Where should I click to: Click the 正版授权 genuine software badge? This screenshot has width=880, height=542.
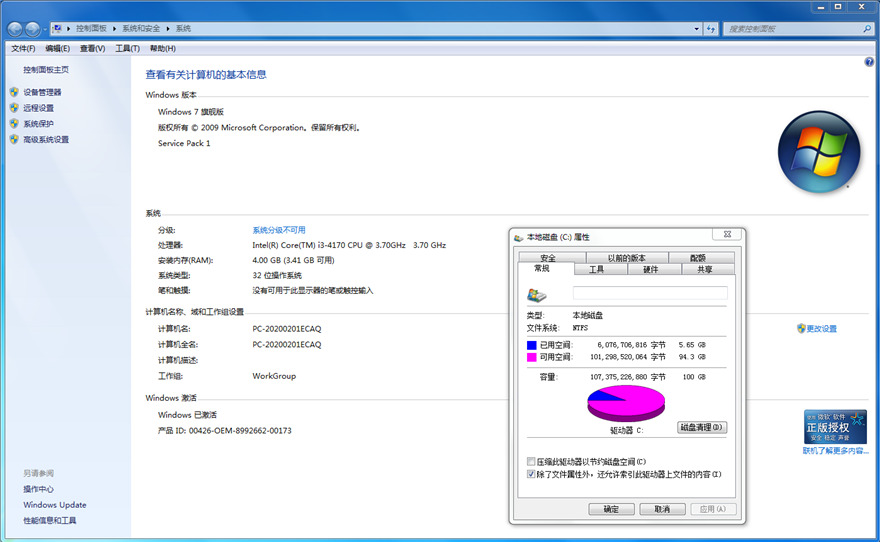coord(835,427)
